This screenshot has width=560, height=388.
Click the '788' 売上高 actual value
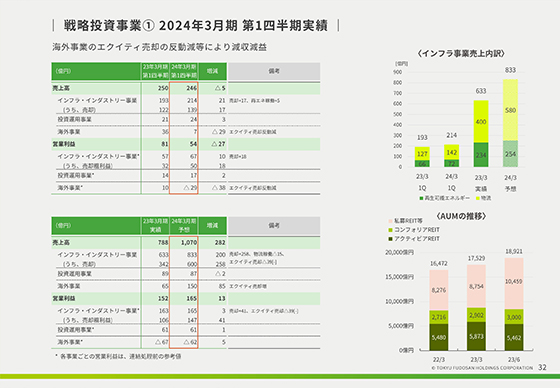pyautogui.click(x=163, y=243)
